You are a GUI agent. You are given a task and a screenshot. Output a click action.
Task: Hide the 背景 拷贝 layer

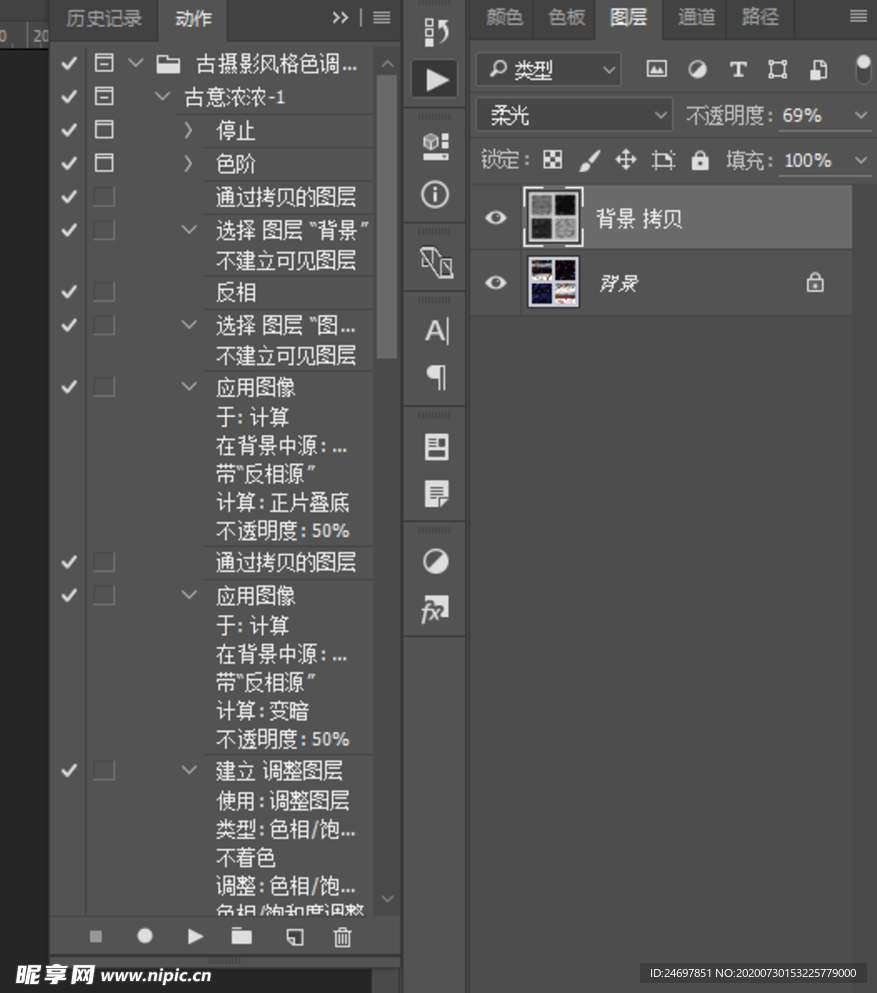click(x=495, y=217)
